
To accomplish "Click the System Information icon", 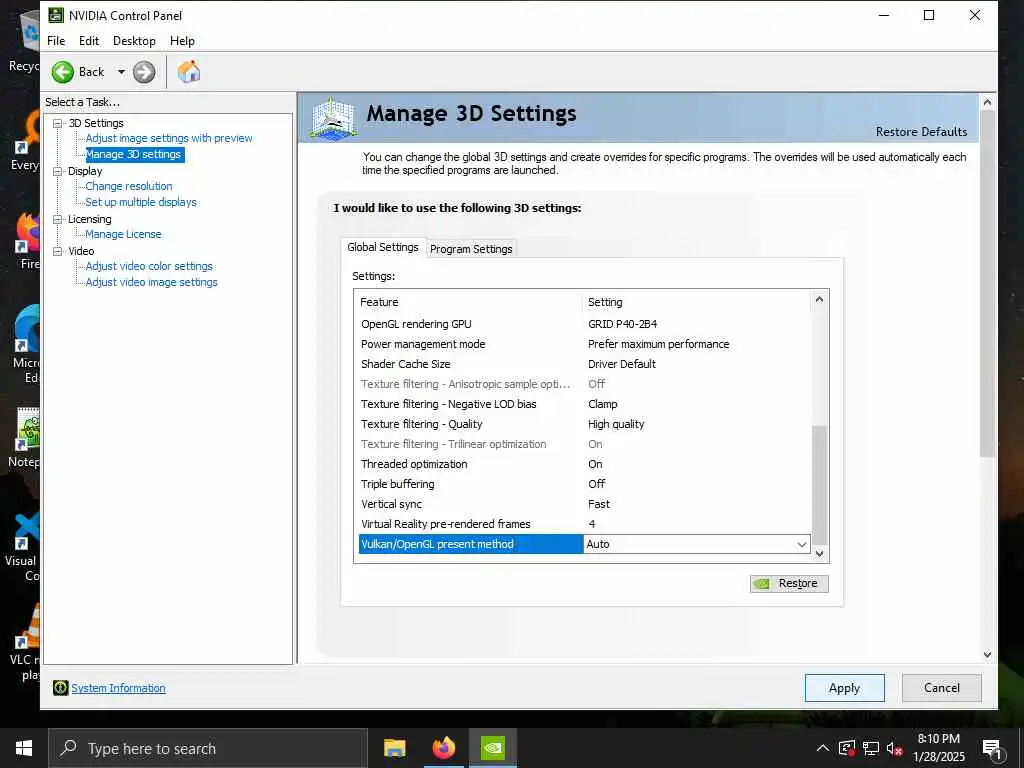I will pyautogui.click(x=60, y=688).
